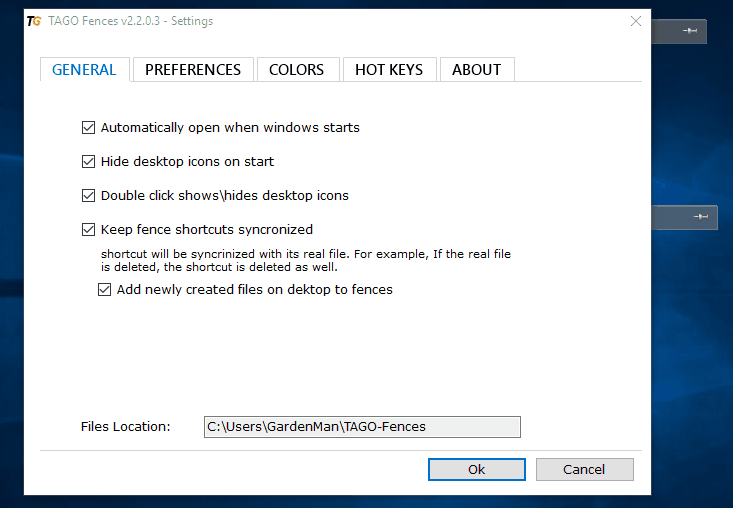Cancel the settings dialog

[x=584, y=469]
